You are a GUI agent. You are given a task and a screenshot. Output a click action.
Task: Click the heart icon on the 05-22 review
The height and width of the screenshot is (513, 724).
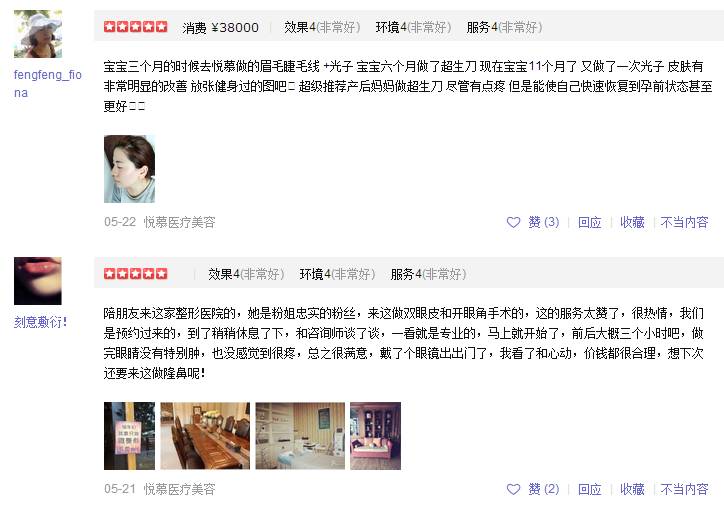click(x=513, y=222)
